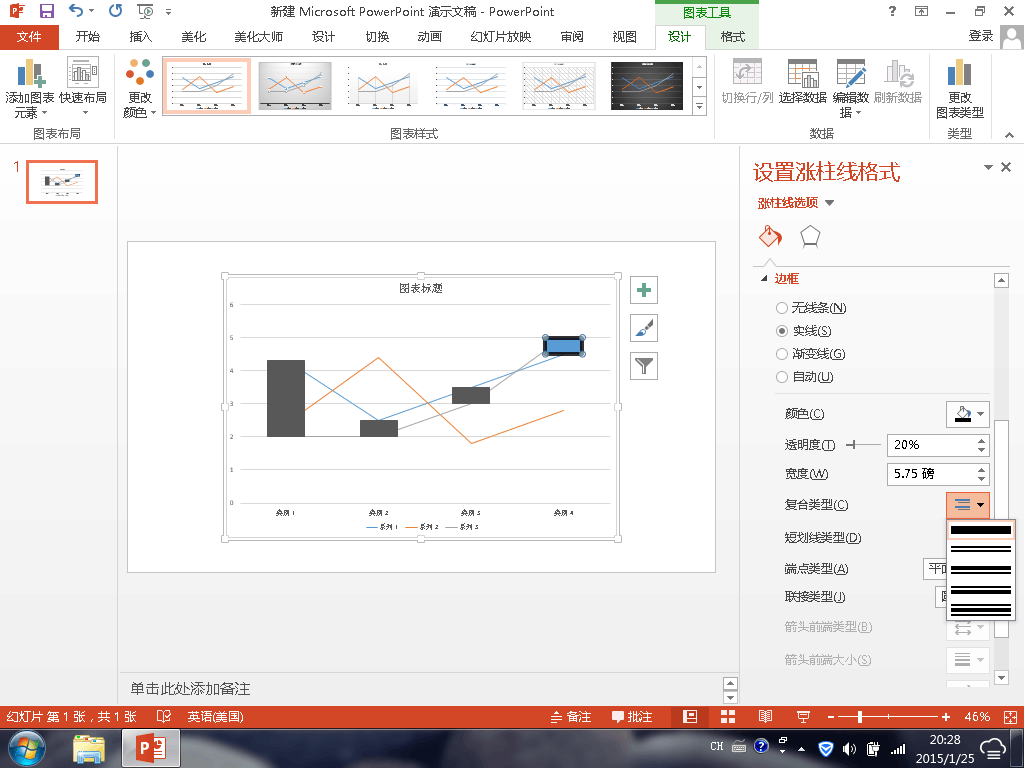Switch to 开始 Home tab
This screenshot has height=768, width=1024.
point(88,37)
